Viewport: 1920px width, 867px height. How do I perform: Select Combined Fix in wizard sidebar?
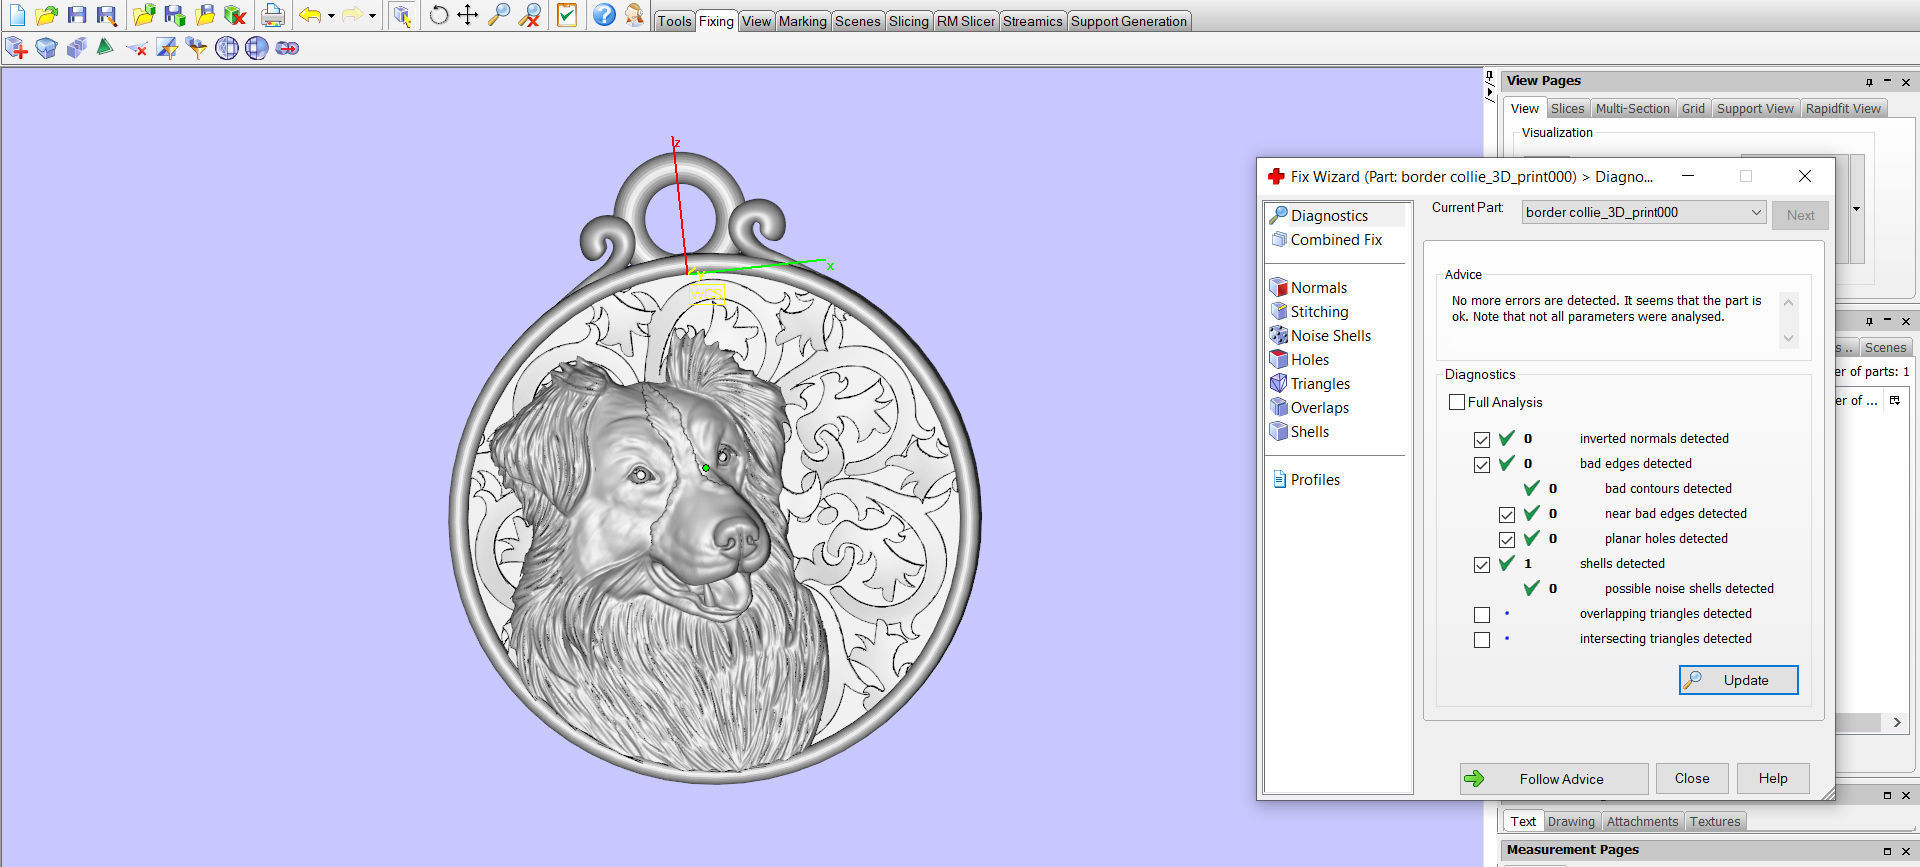[x=1336, y=240]
